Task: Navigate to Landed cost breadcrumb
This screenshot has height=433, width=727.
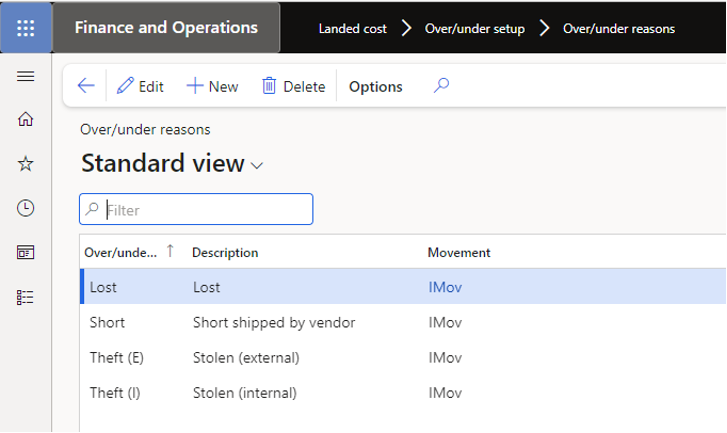Action: (x=352, y=28)
